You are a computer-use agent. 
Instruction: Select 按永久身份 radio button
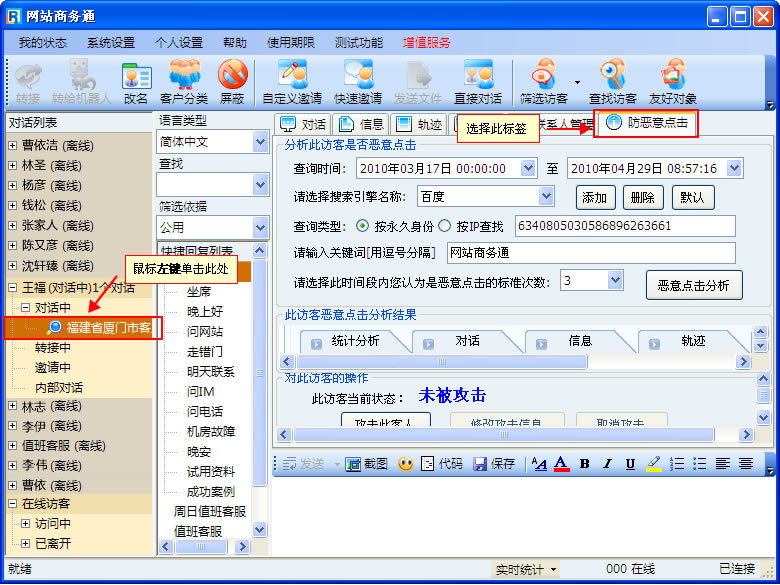coord(363,226)
